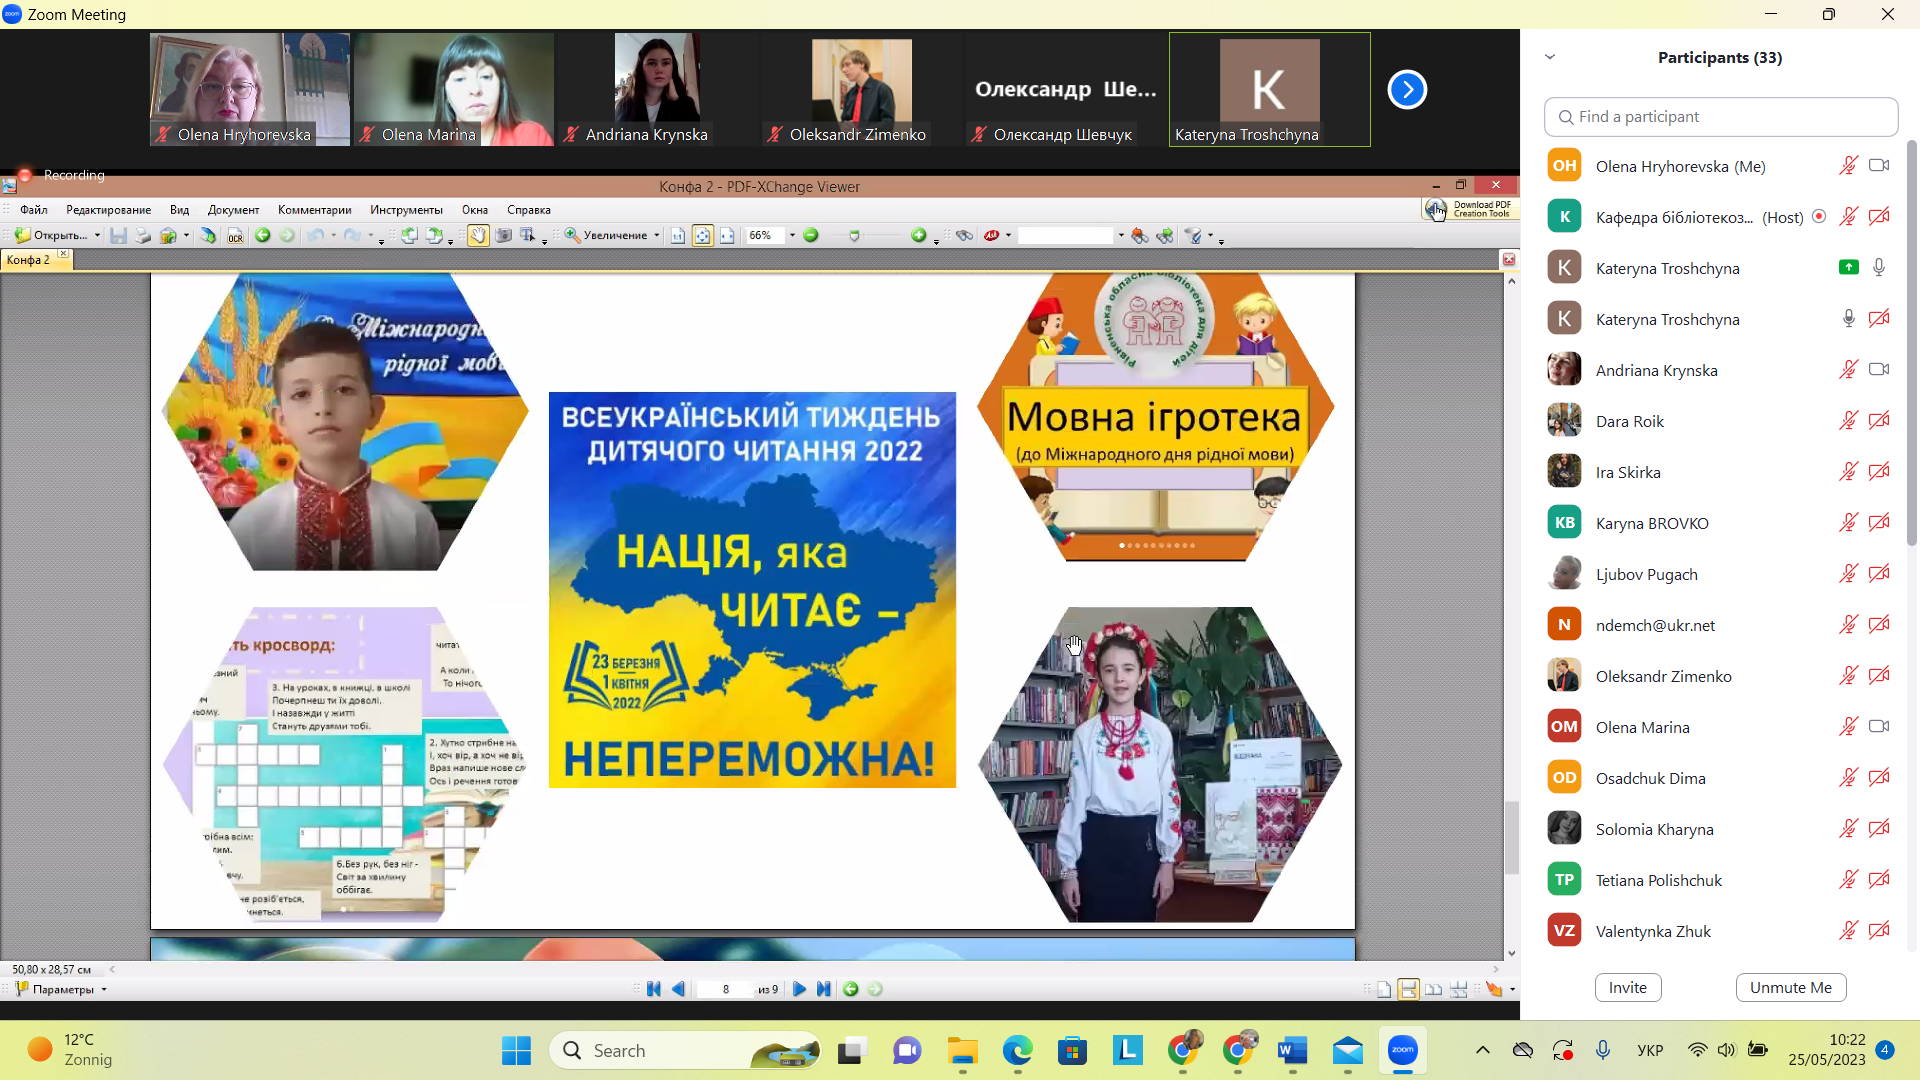Toggle Andriana Krynska's video icon
This screenshot has width=1920, height=1080.
point(1879,370)
